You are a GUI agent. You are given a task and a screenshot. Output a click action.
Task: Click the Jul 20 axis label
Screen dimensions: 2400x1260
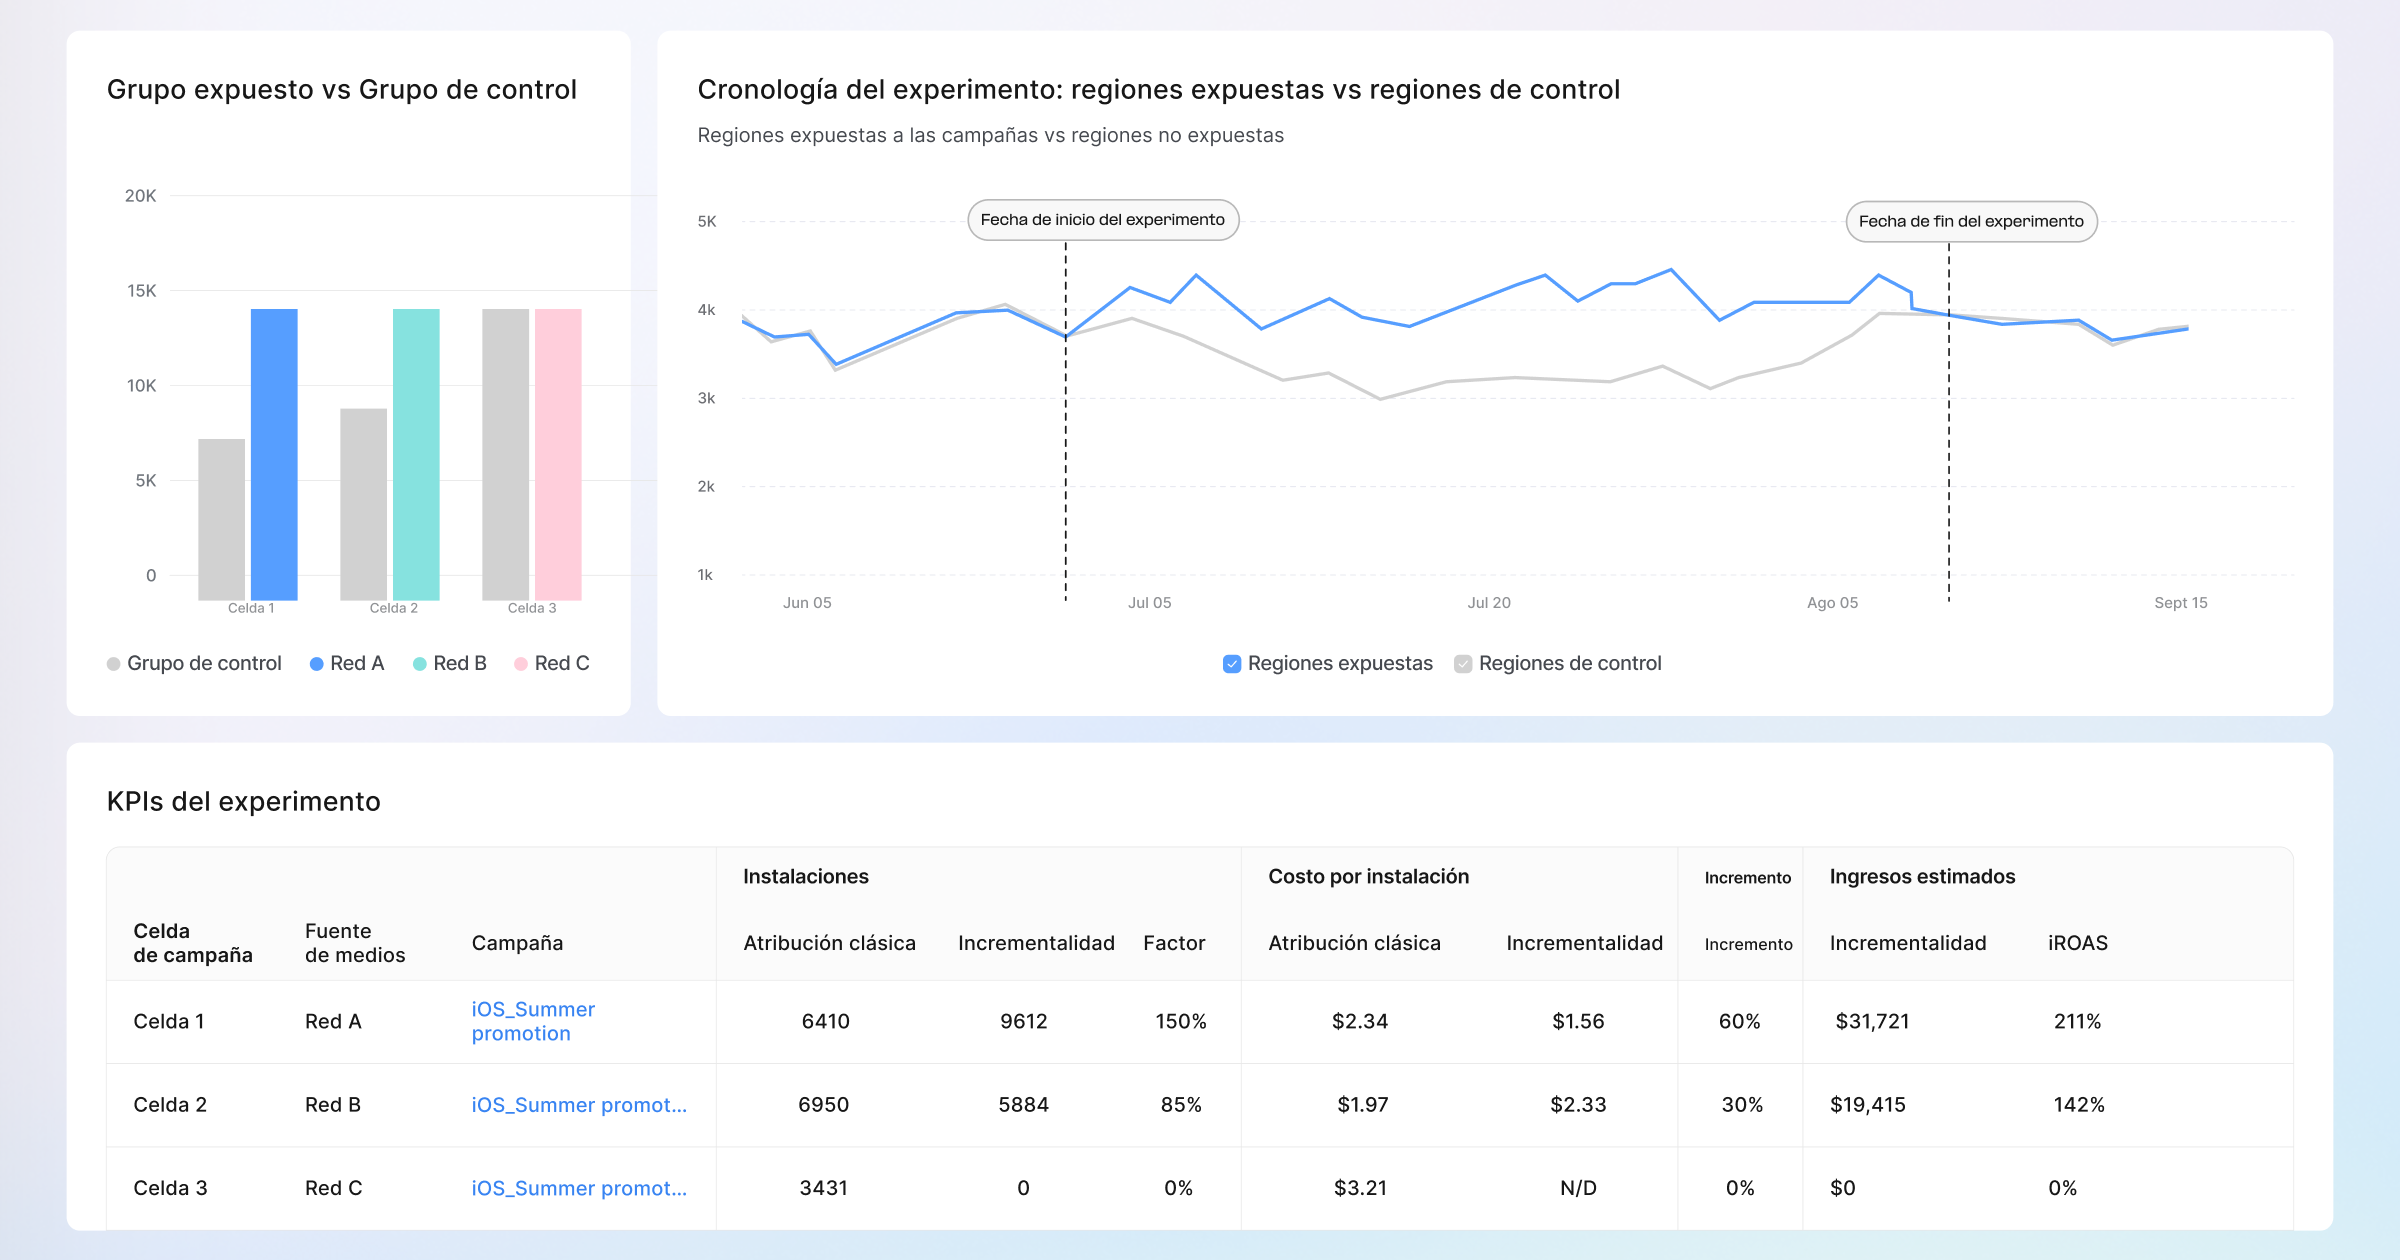point(1489,603)
